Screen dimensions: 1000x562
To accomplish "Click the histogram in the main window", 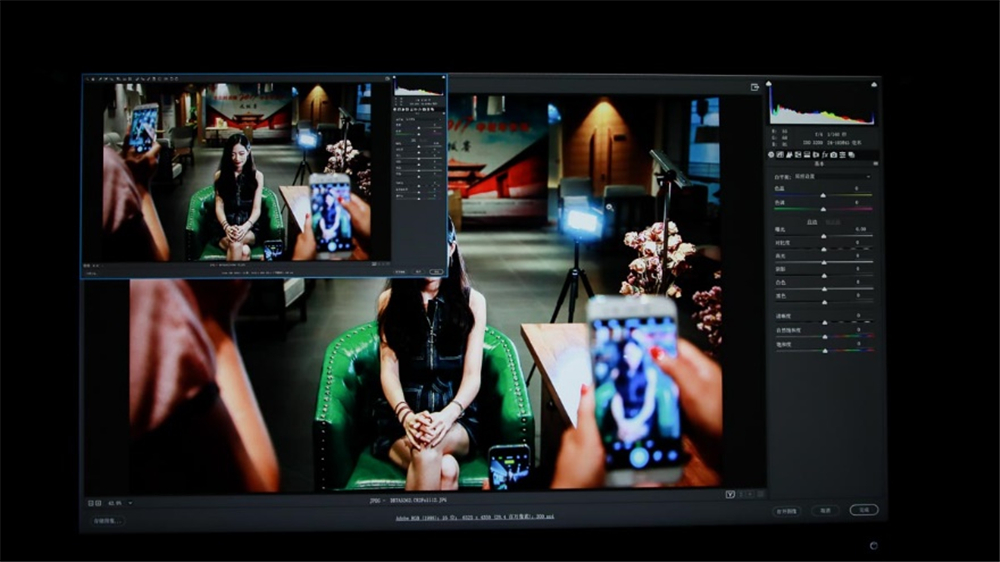I will tap(821, 105).
